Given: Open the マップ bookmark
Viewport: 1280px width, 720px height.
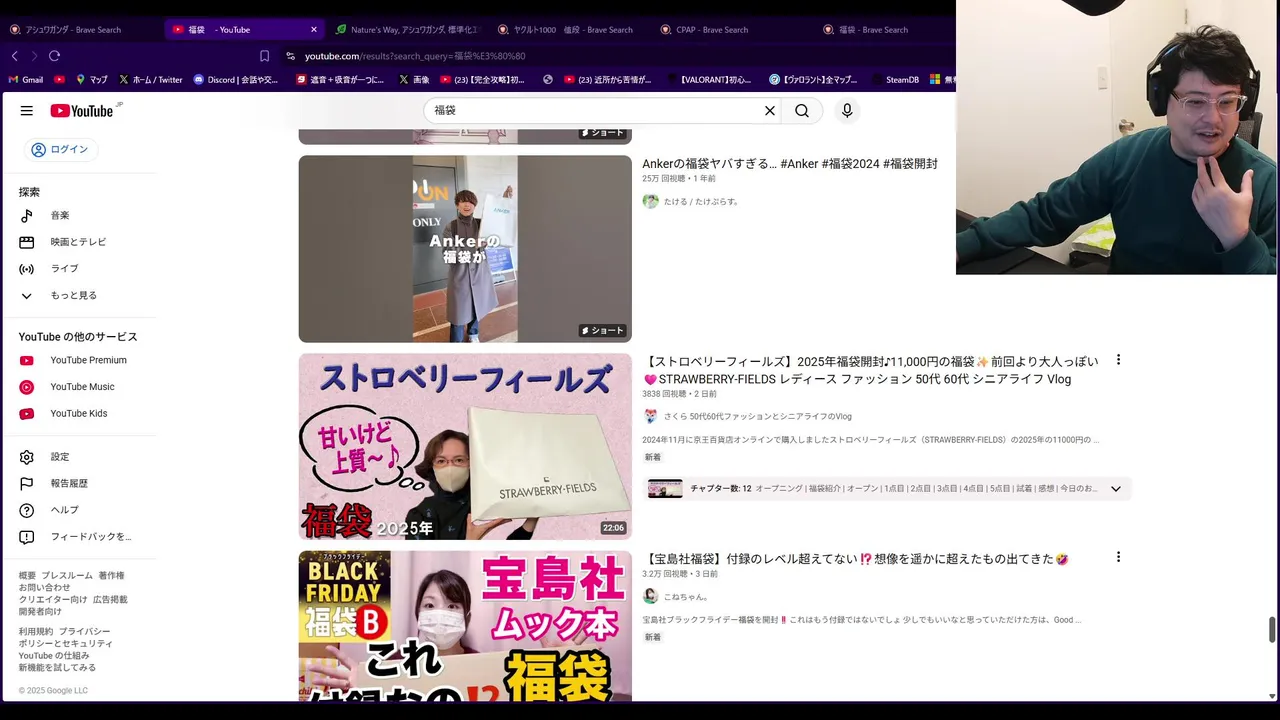Looking at the screenshot, I should [91, 80].
